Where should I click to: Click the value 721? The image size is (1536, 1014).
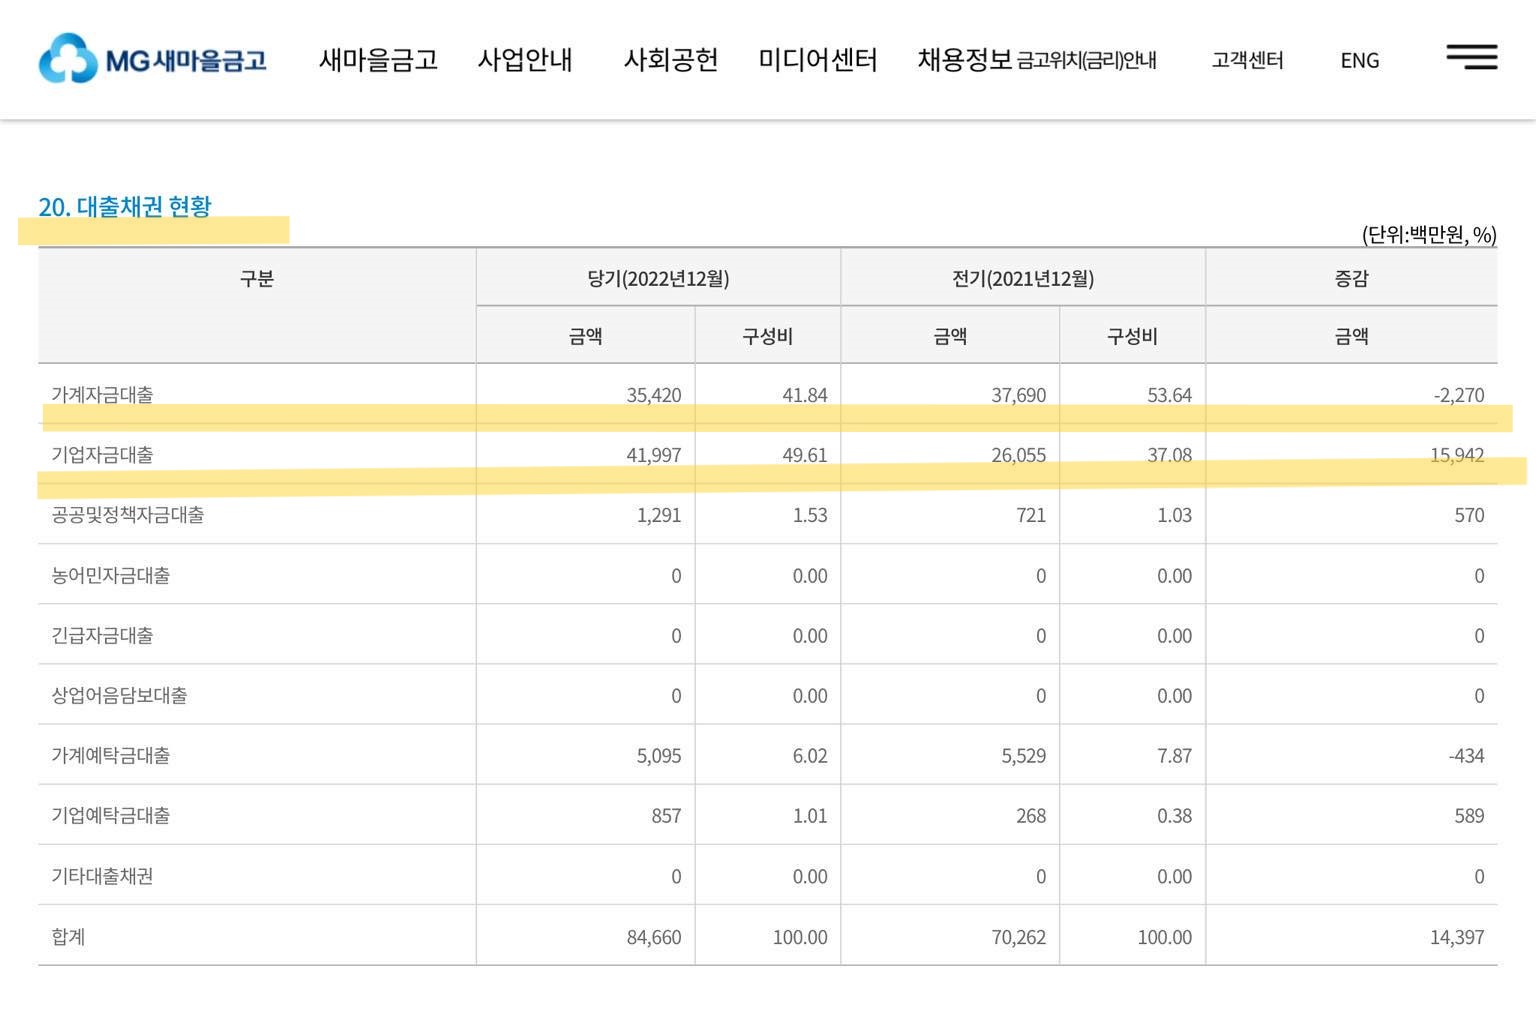point(1031,516)
